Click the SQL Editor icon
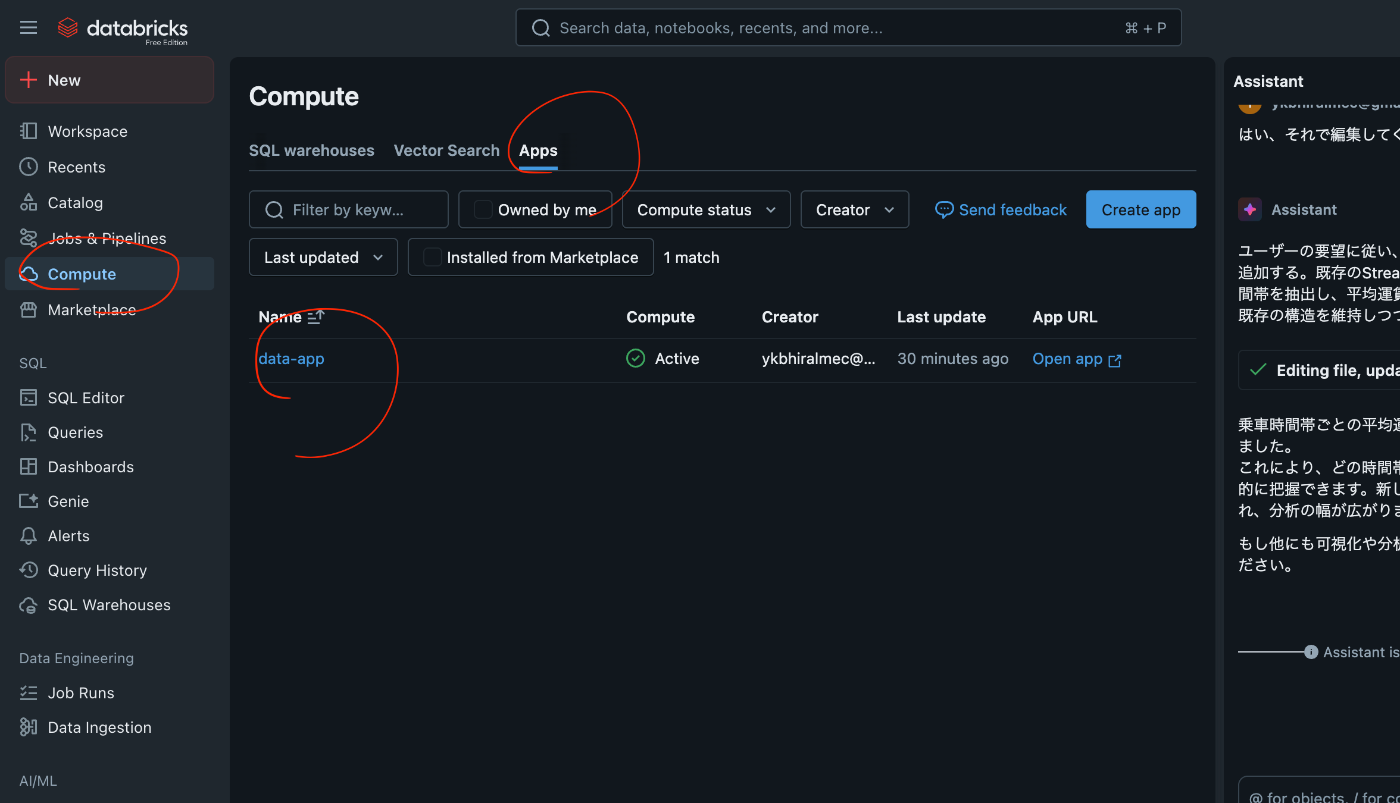 pos(29,398)
